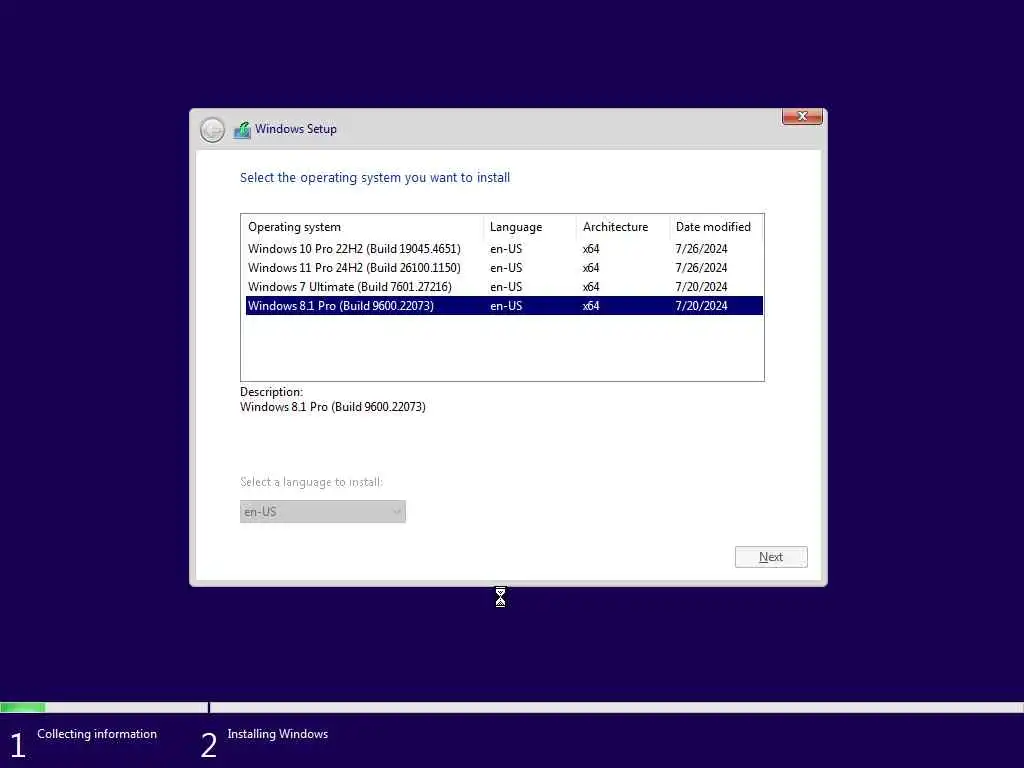Click the Collecting information step label
The image size is (1024, 768).
pyautogui.click(x=97, y=734)
